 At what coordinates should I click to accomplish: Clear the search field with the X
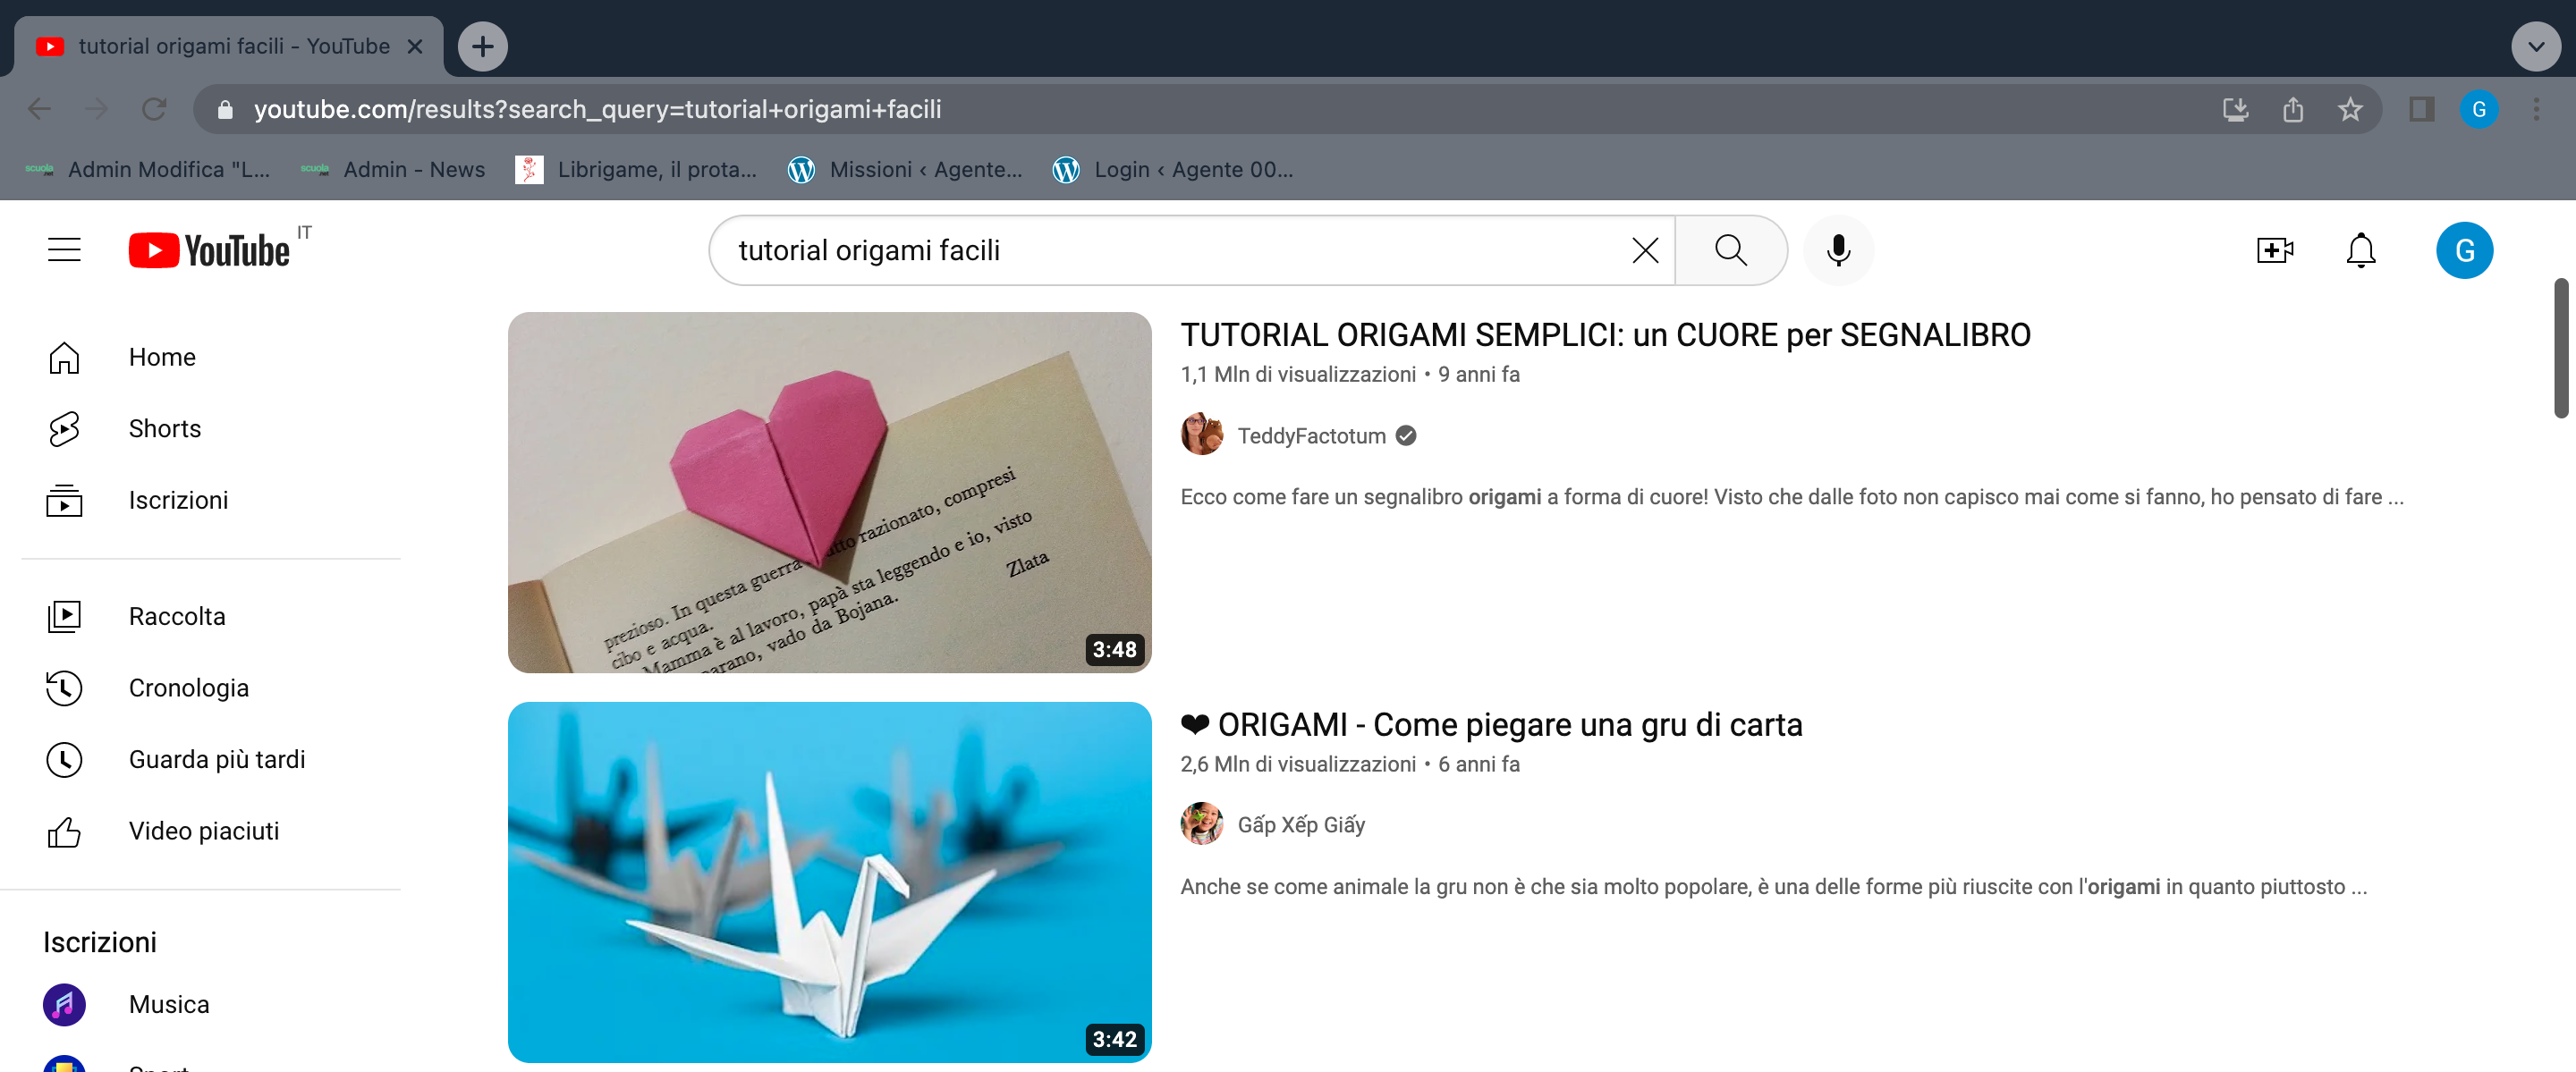point(1645,250)
